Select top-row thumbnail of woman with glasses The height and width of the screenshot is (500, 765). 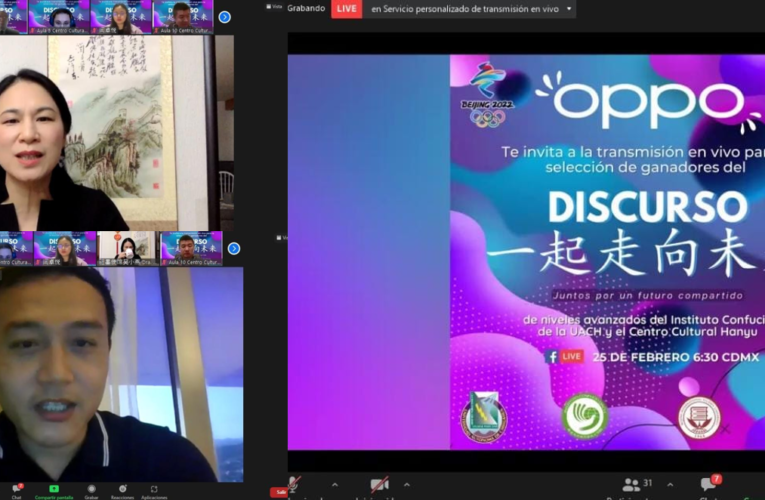pos(121,17)
